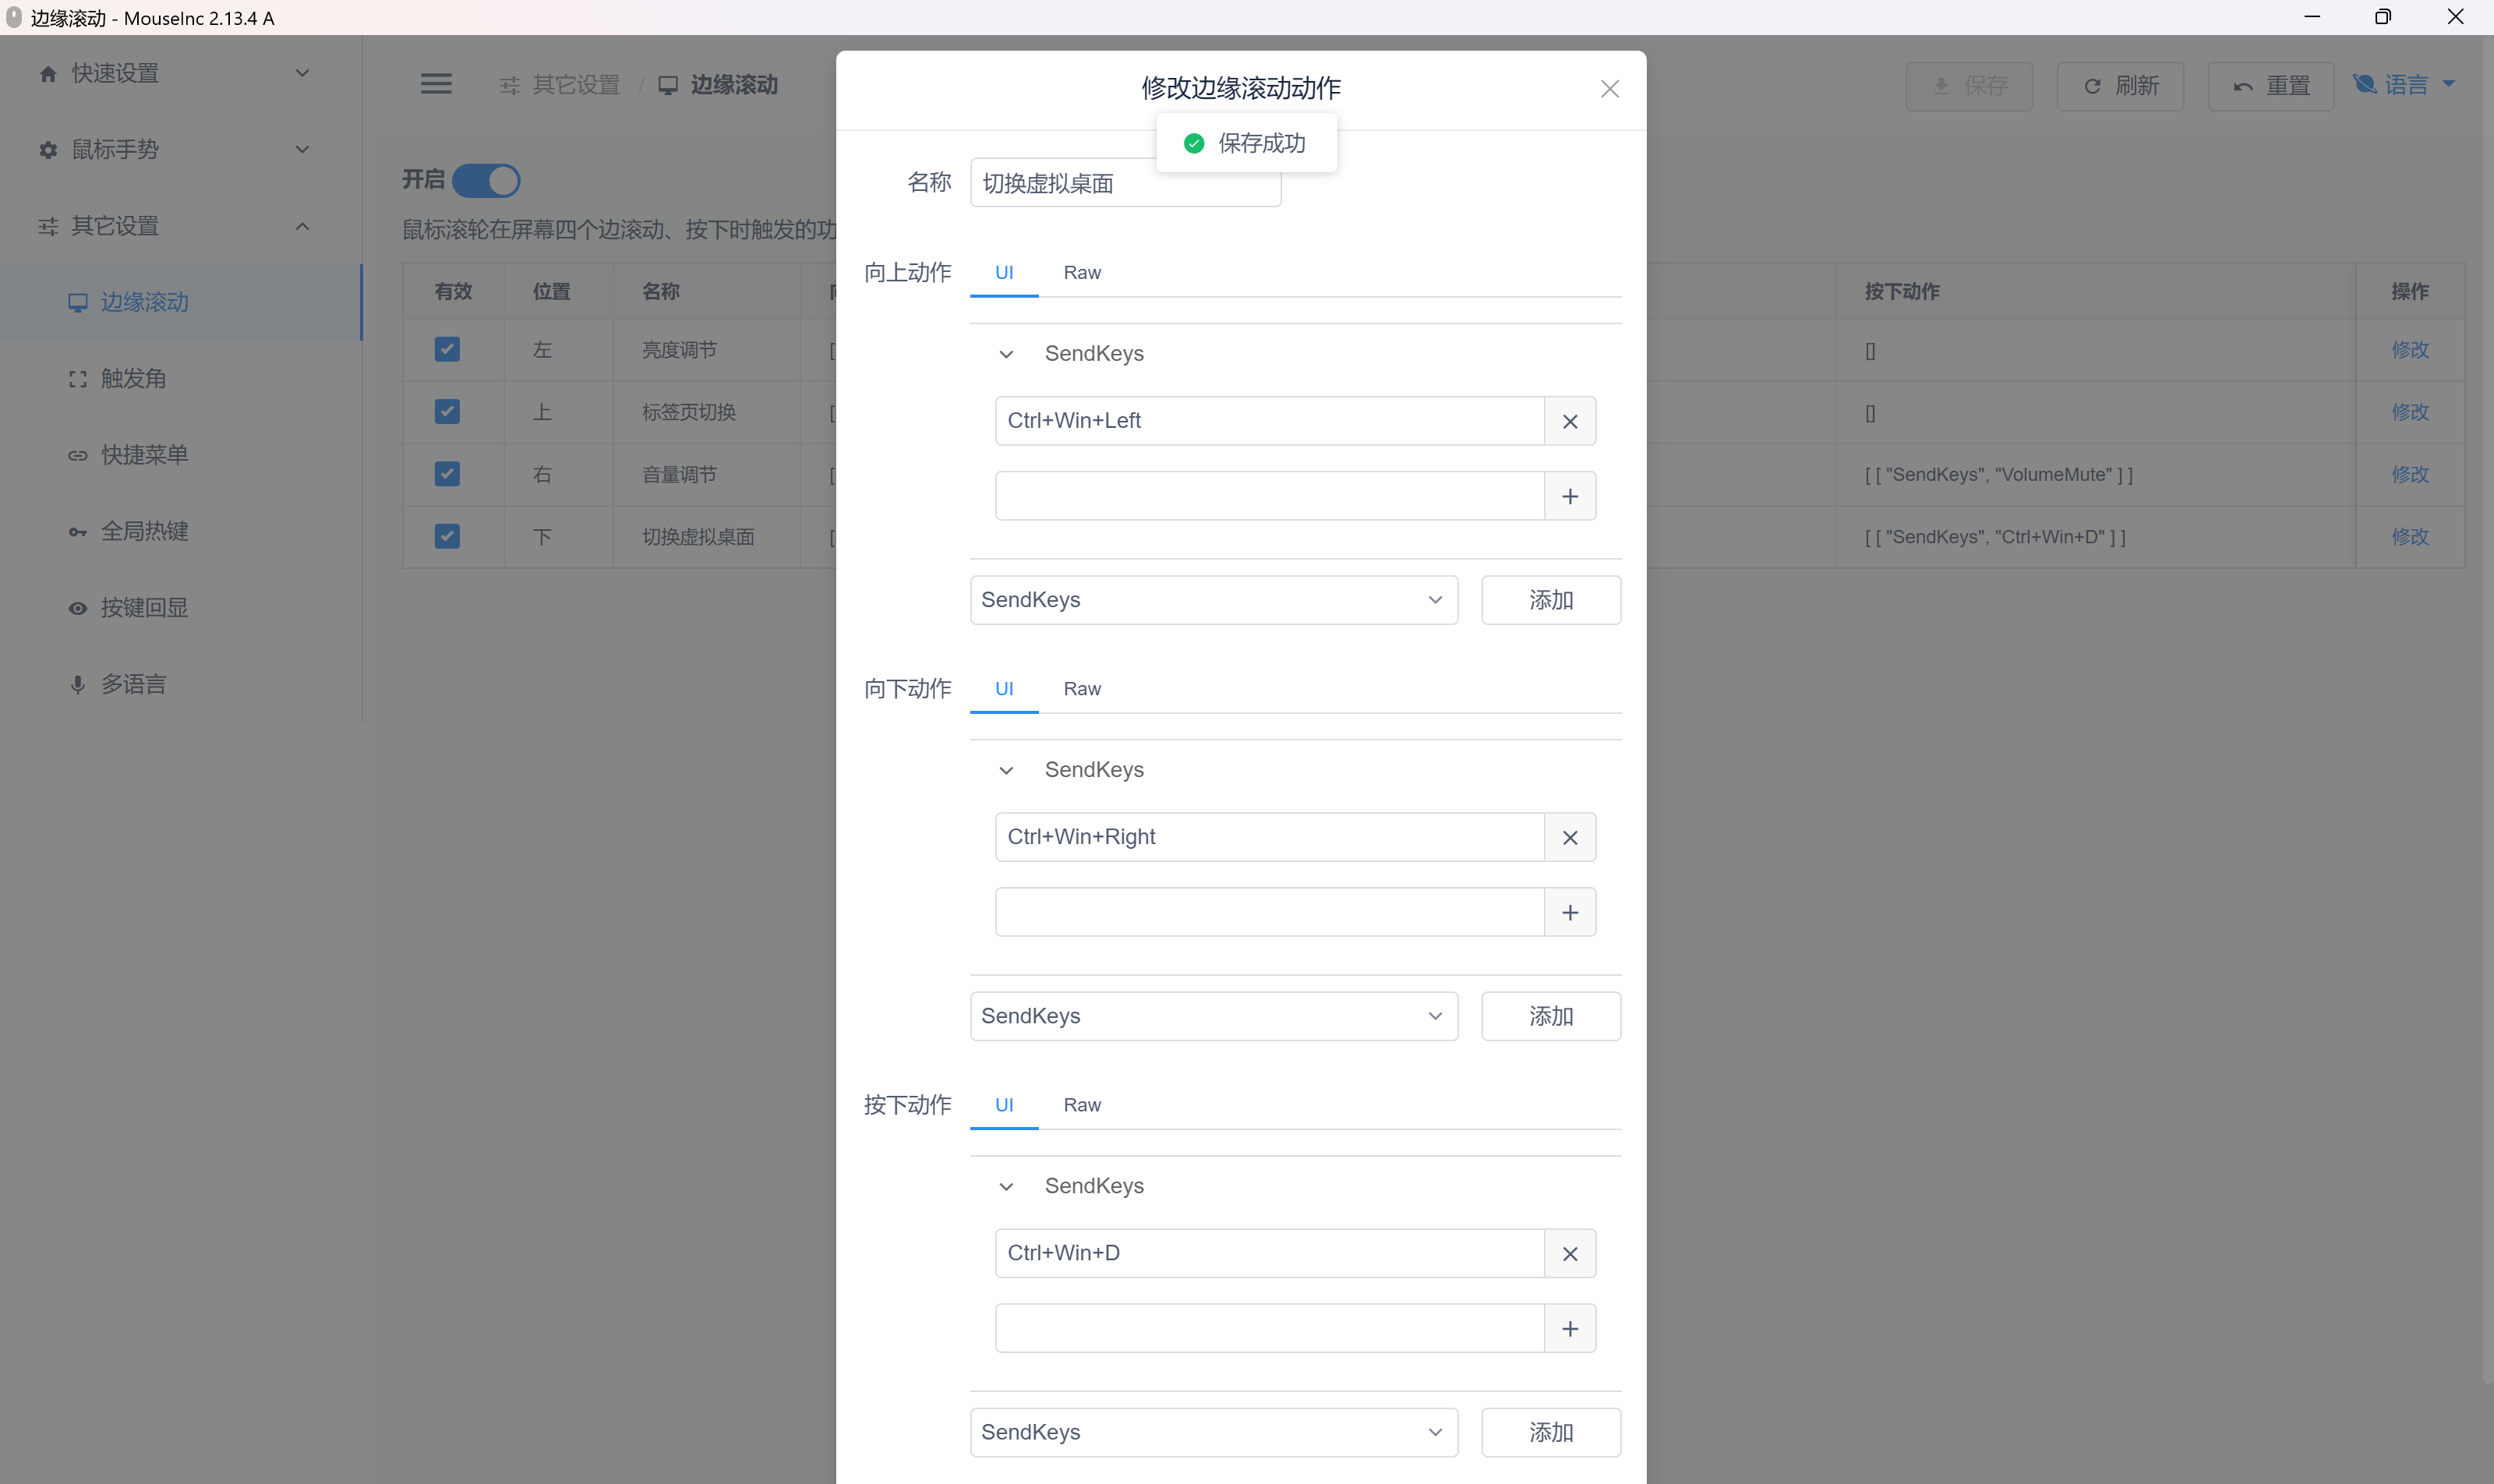Close the edit edge-scroll action dialog
This screenshot has width=2494, height=1484.
(x=1609, y=89)
